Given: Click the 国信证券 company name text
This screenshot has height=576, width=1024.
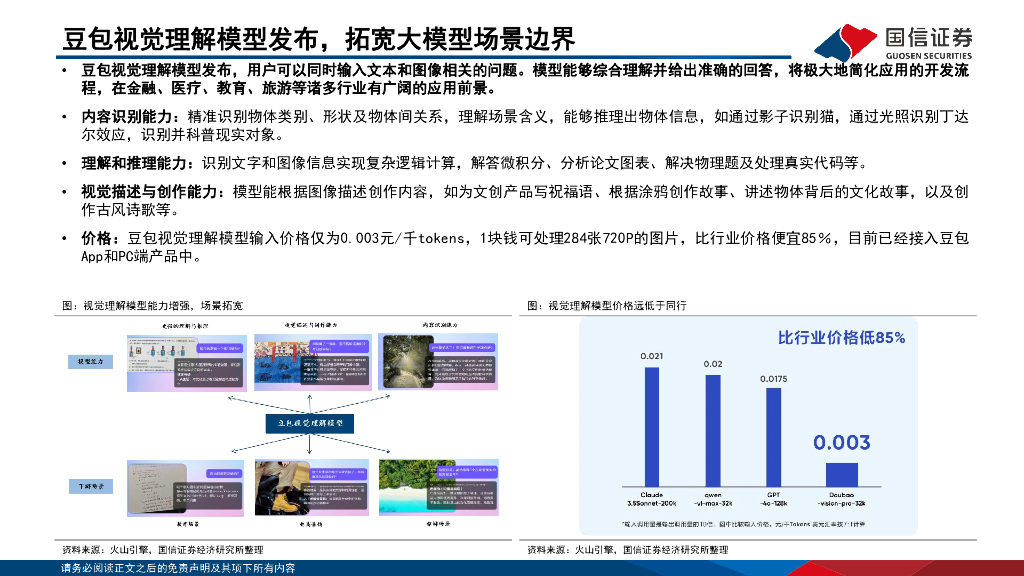Looking at the screenshot, I should 928,37.
